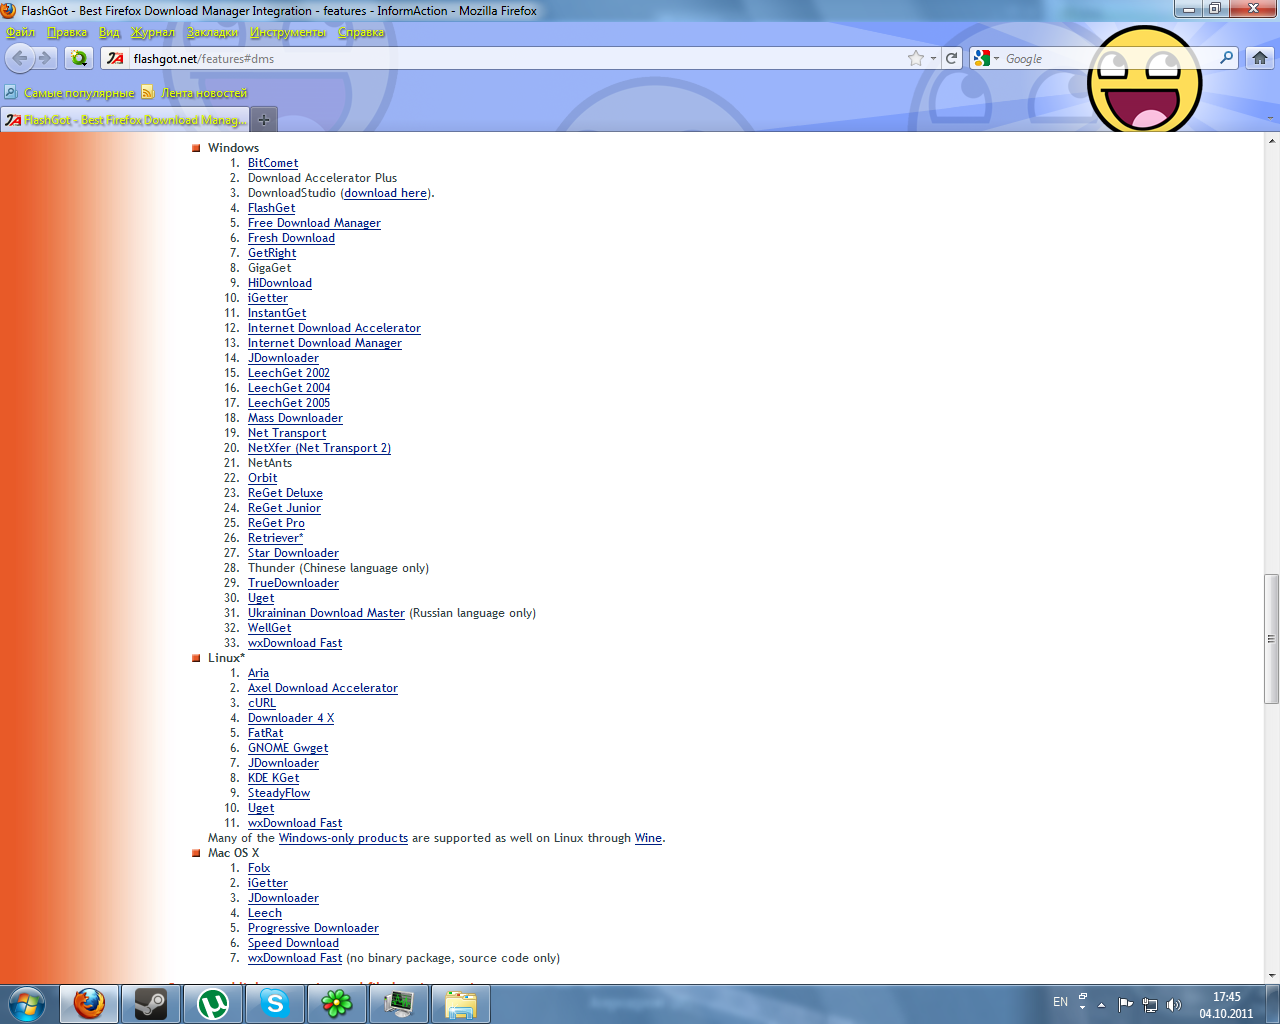Viewport: 1280px width, 1024px height.
Task: Click the FlashGot site icon in address bar
Action: click(116, 58)
